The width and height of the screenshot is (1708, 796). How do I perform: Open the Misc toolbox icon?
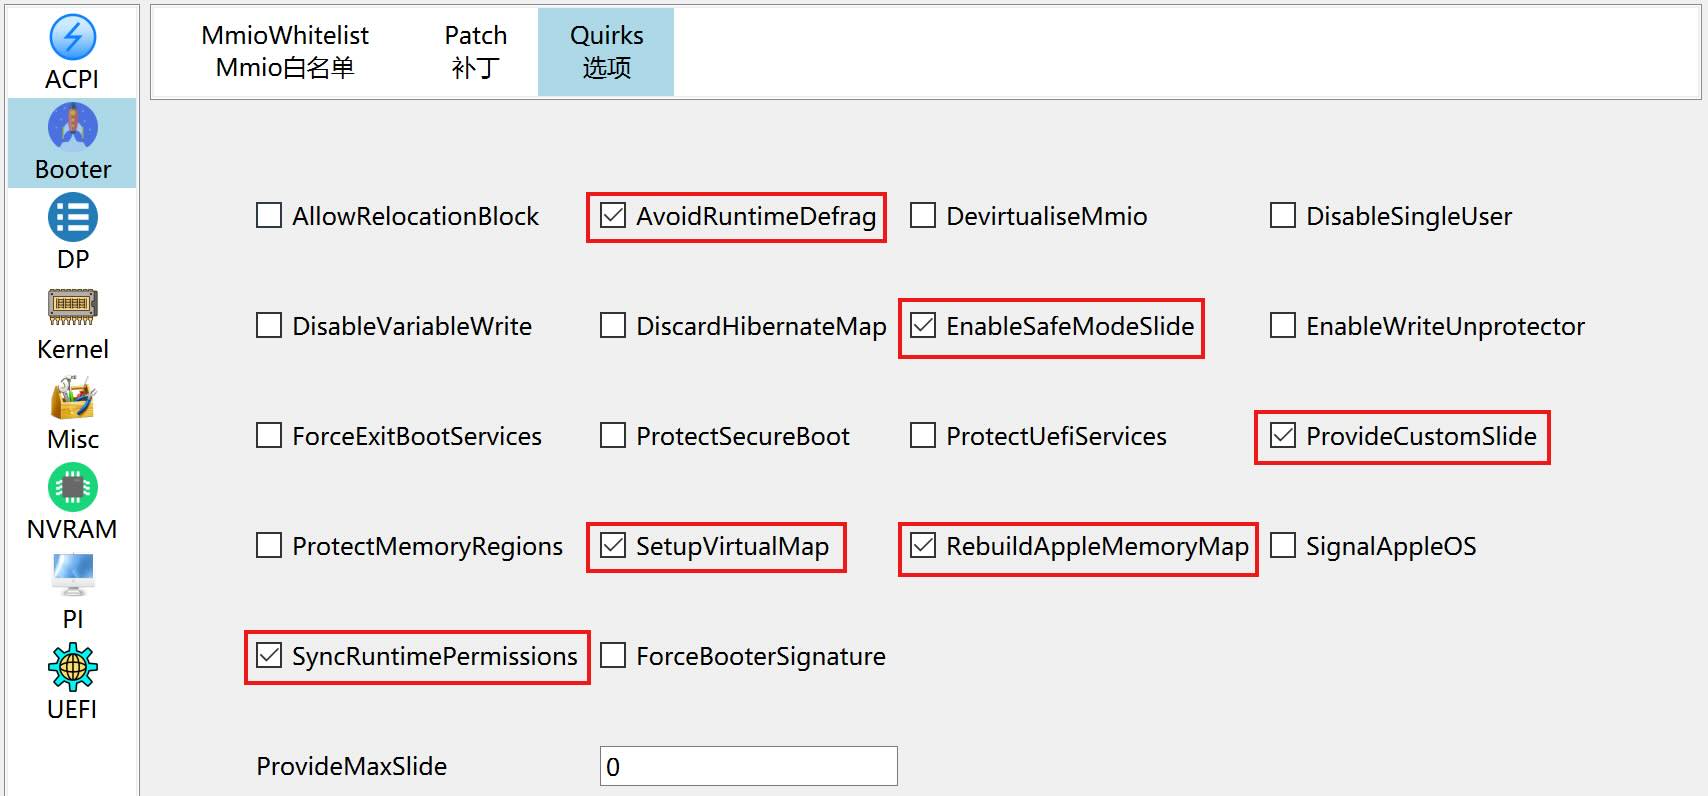tap(72, 398)
